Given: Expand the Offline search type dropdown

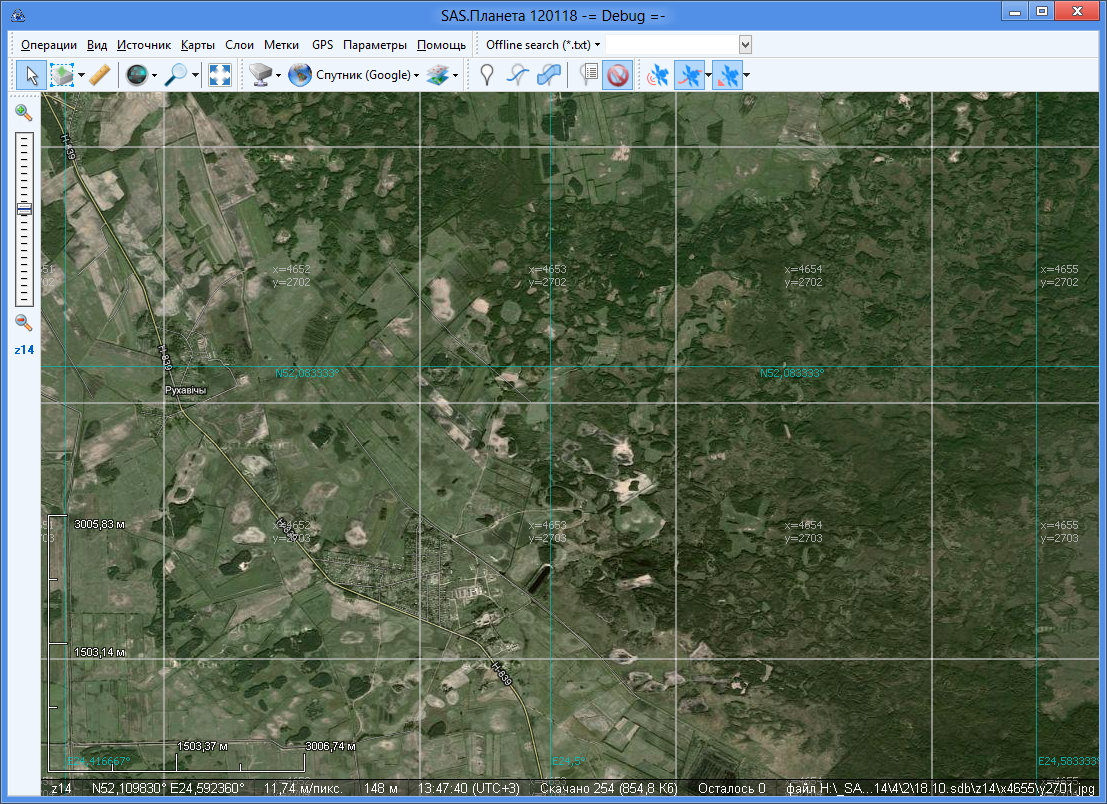Looking at the screenshot, I should point(543,45).
